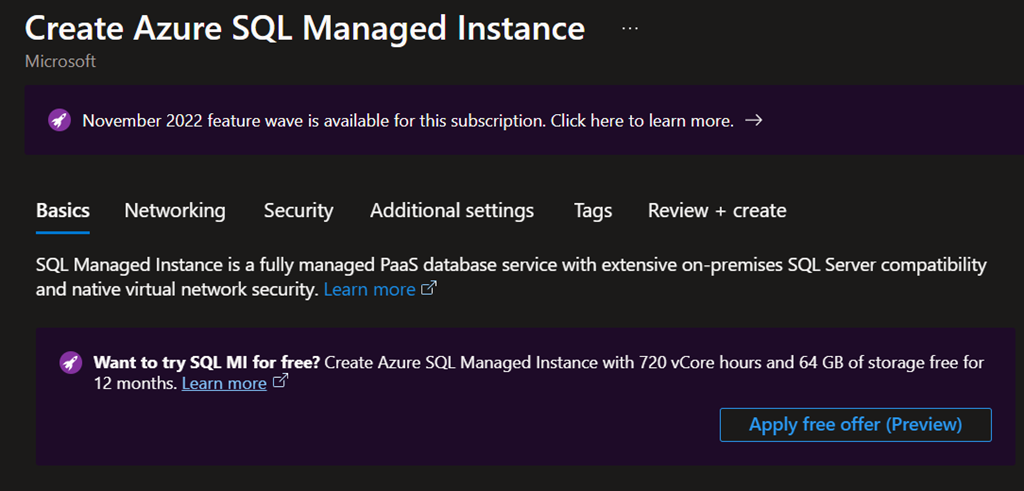The width and height of the screenshot is (1024, 491).
Task: Click the Microsoft subtitle under the page title
Action: pyautogui.click(x=60, y=62)
